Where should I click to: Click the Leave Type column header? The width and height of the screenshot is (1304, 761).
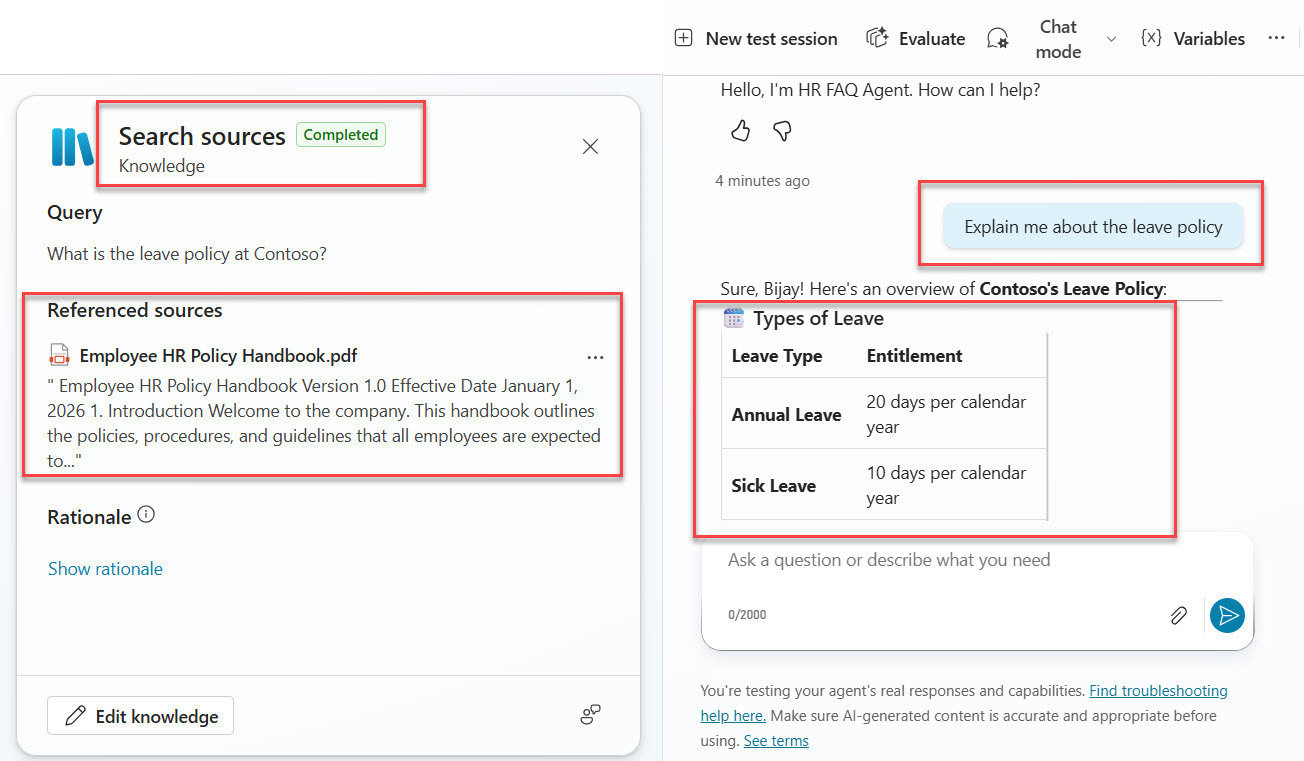(777, 356)
